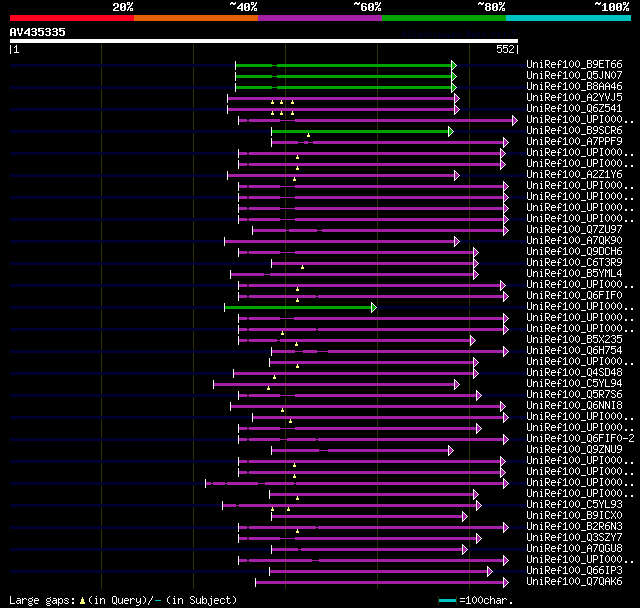The image size is (640, 608).
Task: Select the UniRef100_Q7QAK6 label
Action: 574,582
